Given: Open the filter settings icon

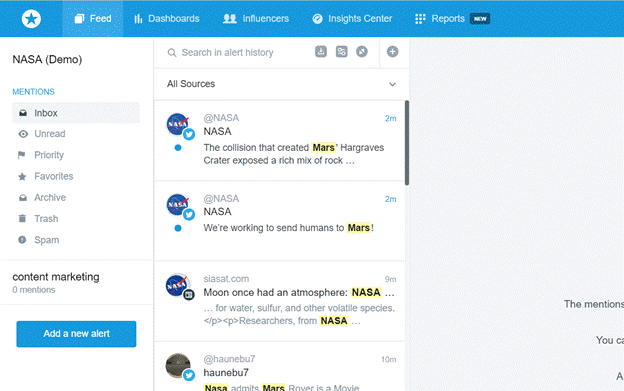Looking at the screenshot, I should coord(341,52).
